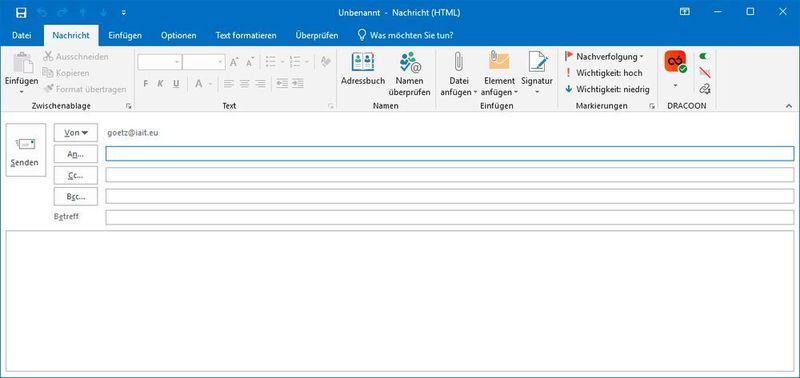Click the Ausschneiden scissors button
Image resolution: width=800 pixels, height=378 pixels.
pos(76,57)
